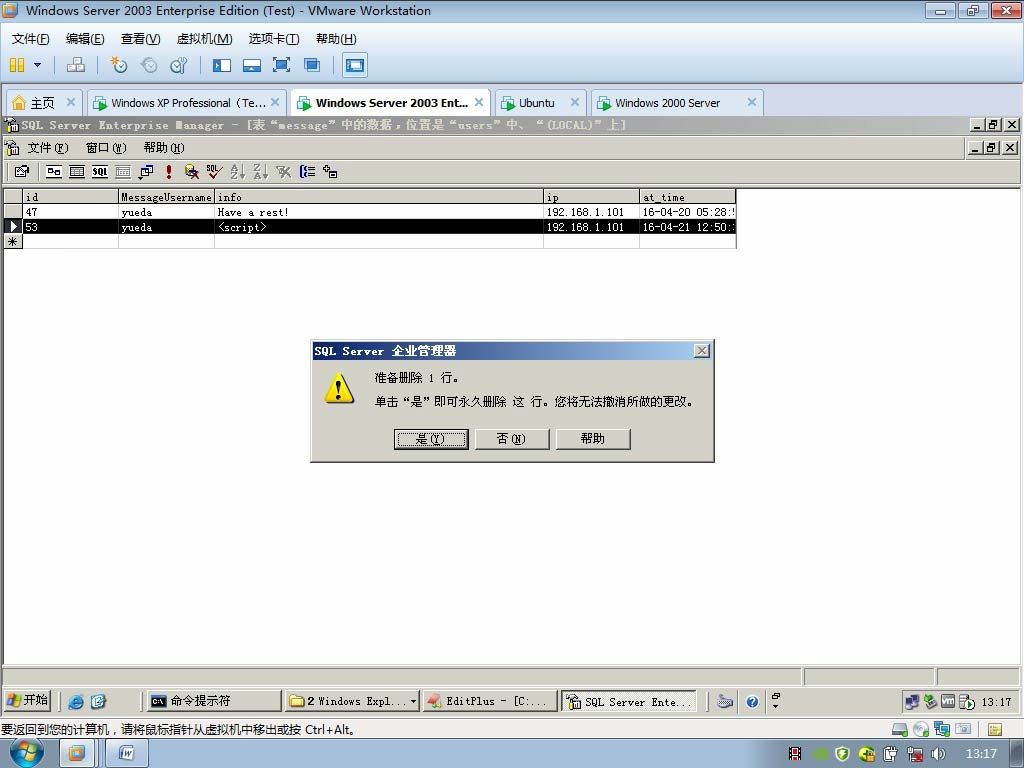
Task: Click the at_time column header
Action: coord(688,197)
